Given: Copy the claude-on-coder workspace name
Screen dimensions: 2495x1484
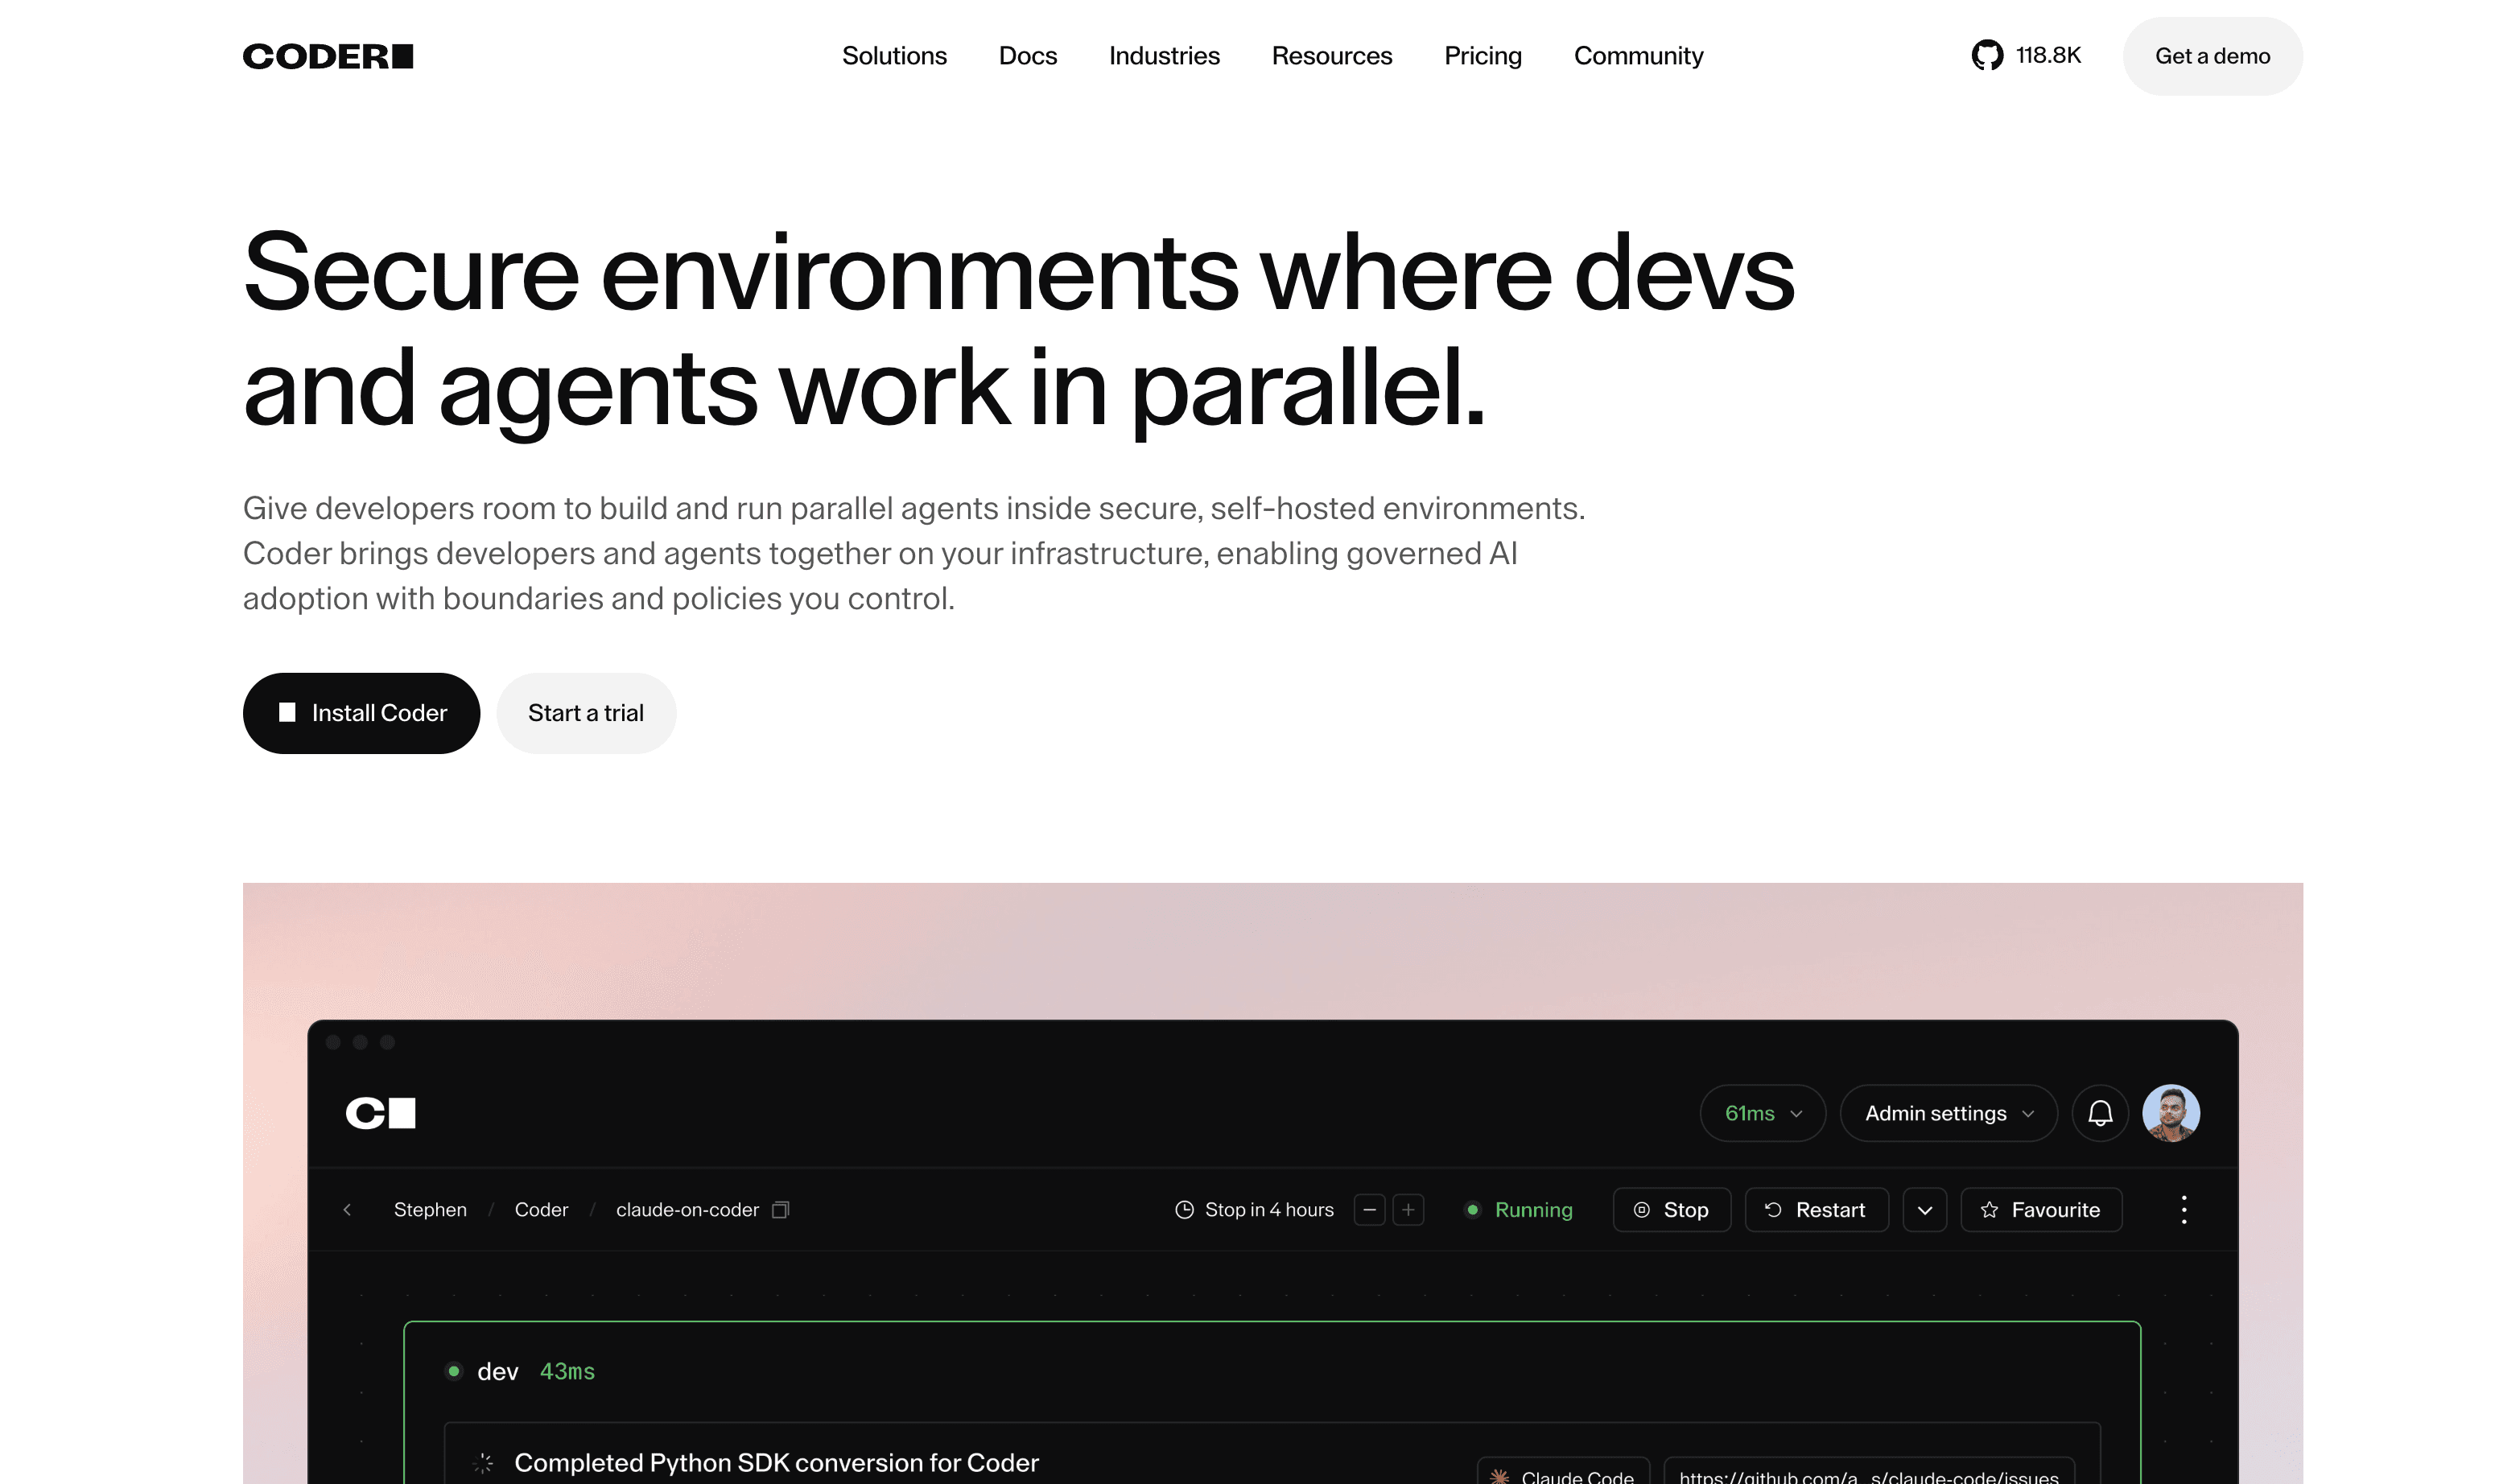Looking at the screenshot, I should pyautogui.click(x=781, y=1210).
